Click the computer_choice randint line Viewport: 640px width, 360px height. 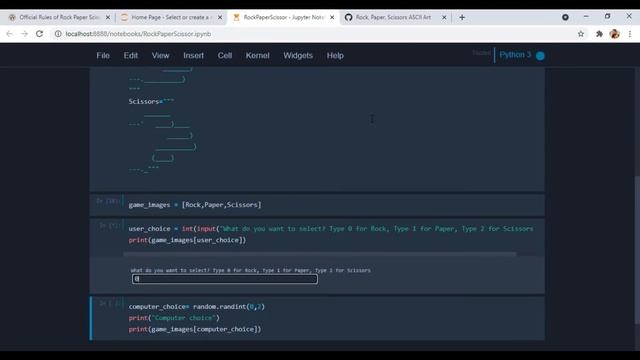pos(196,307)
